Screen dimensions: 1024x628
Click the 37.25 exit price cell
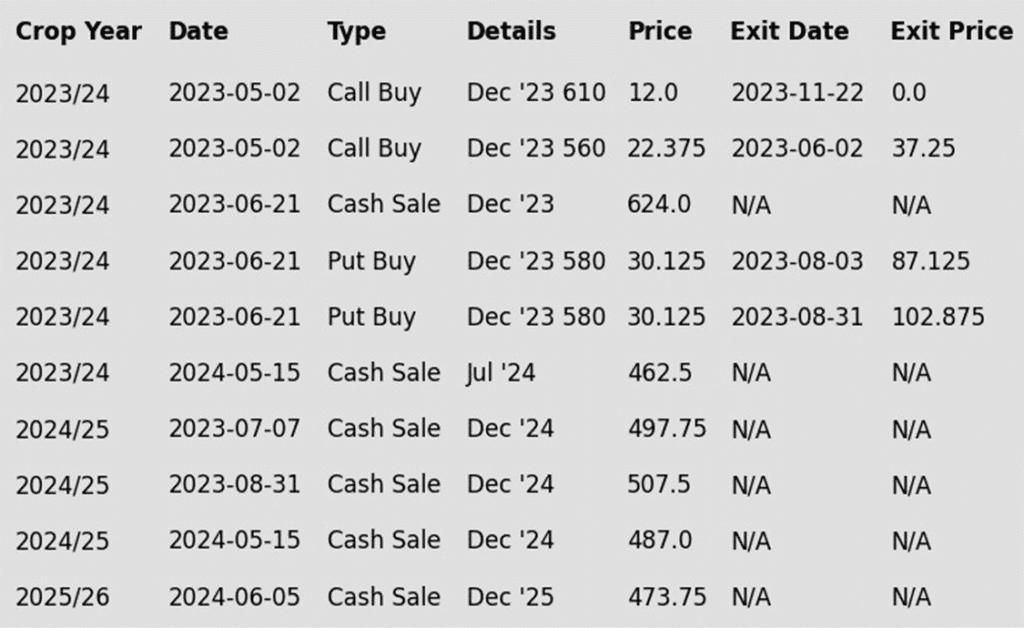click(x=923, y=149)
